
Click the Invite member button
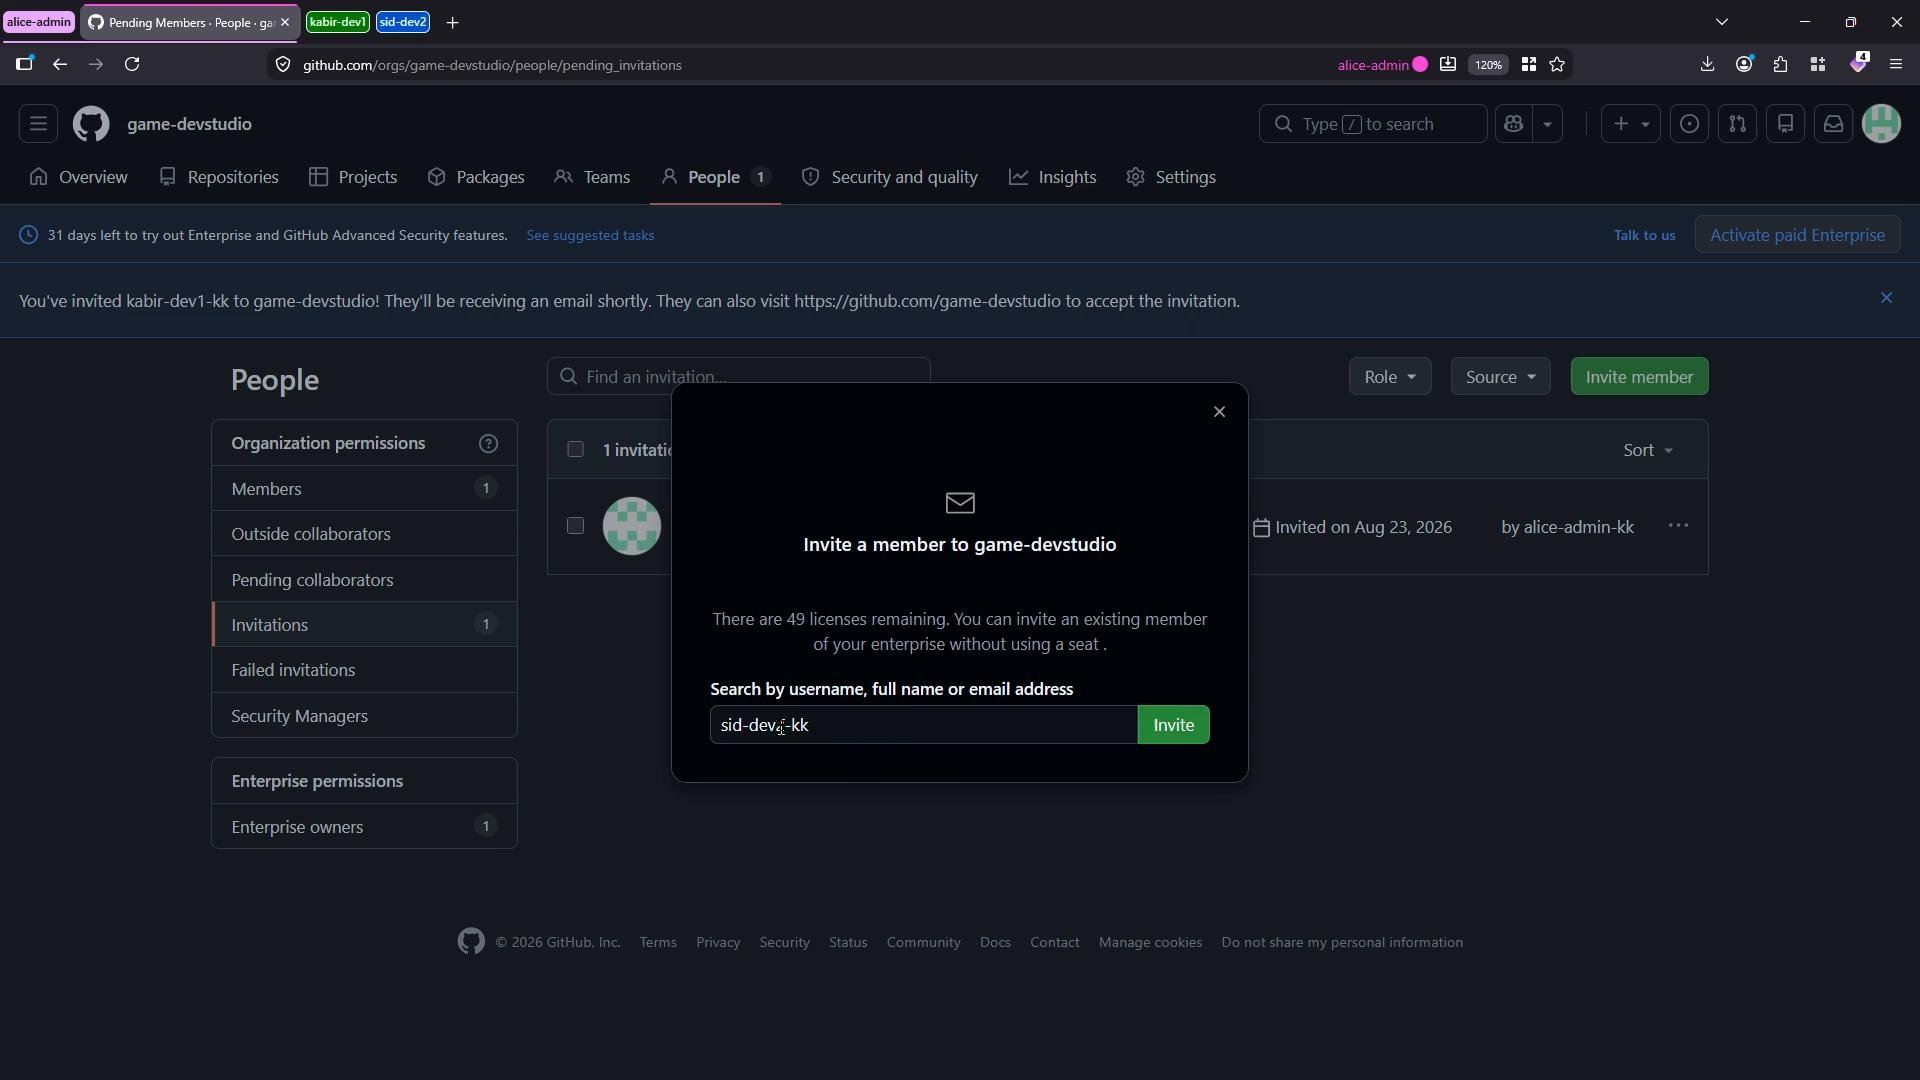(1639, 377)
